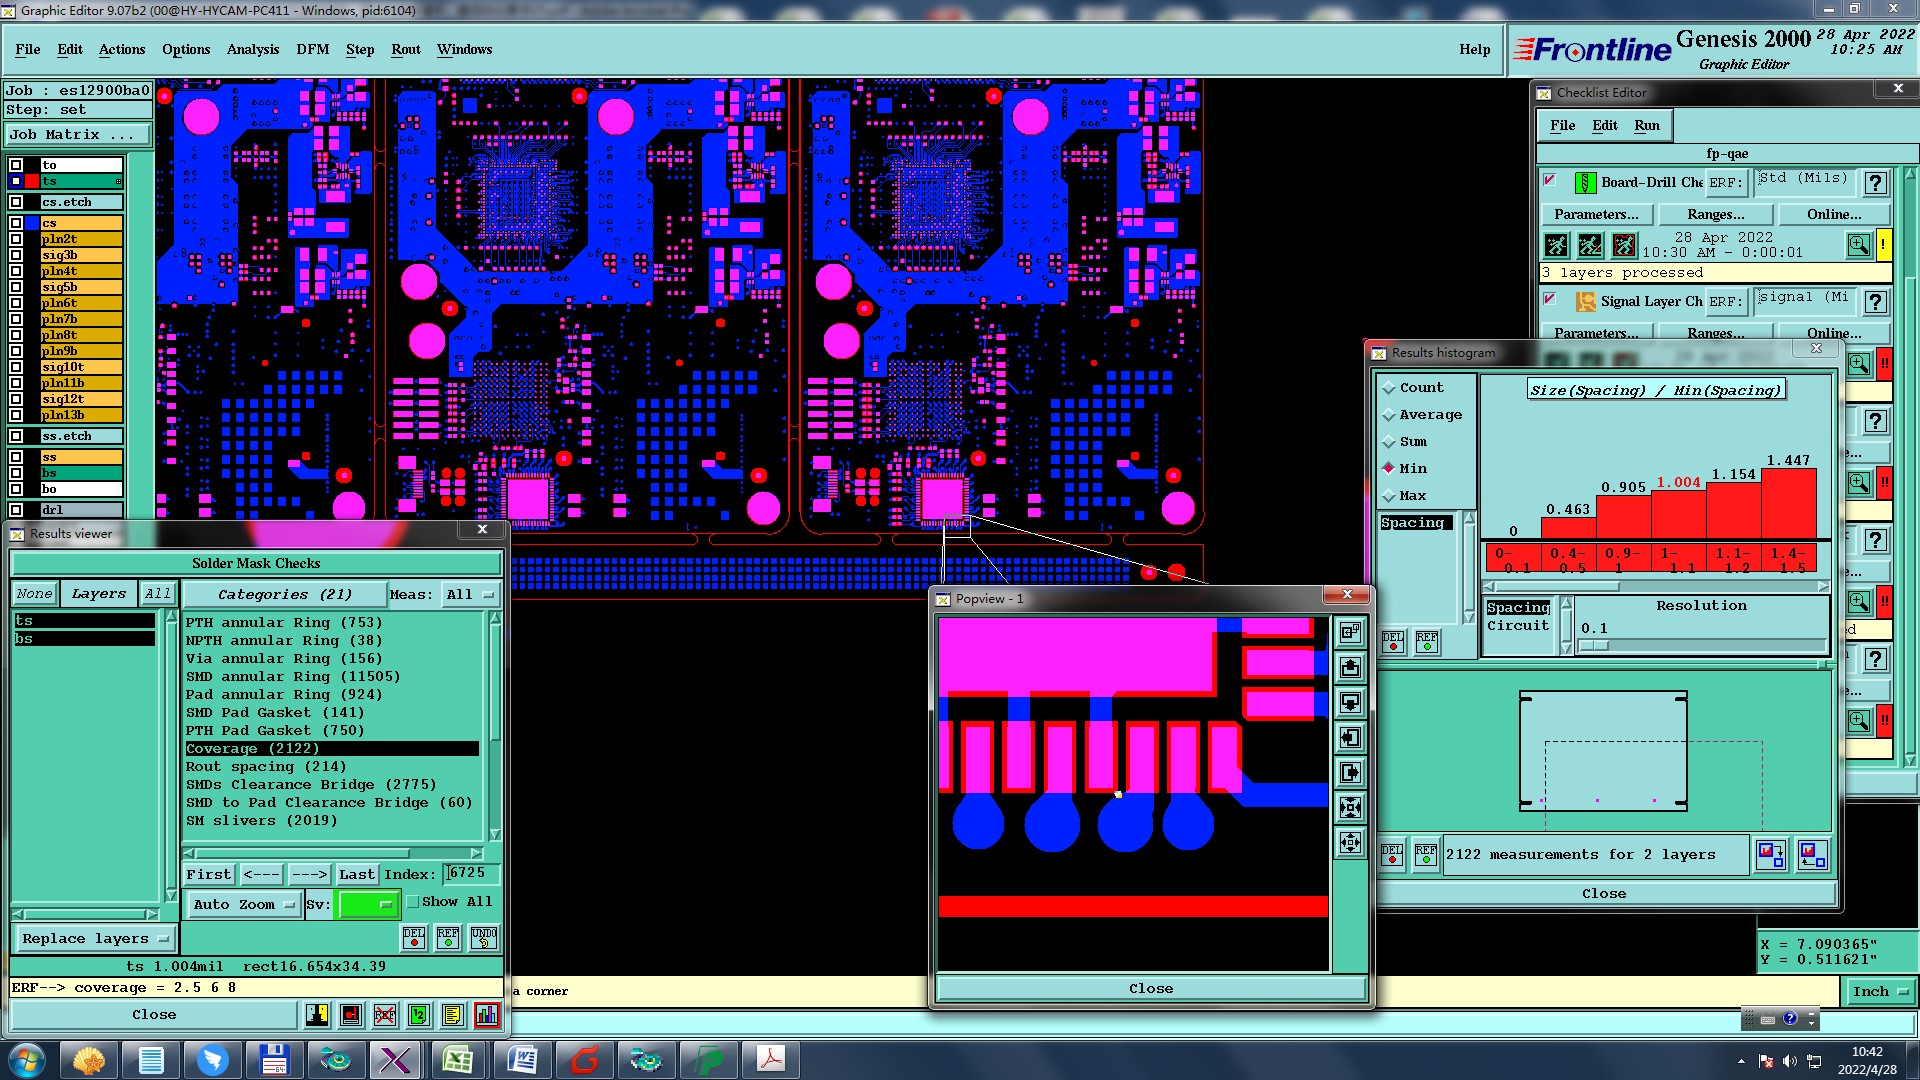Click the UNDO icon in Results viewer
The height and width of the screenshot is (1080, 1920).
(x=484, y=938)
